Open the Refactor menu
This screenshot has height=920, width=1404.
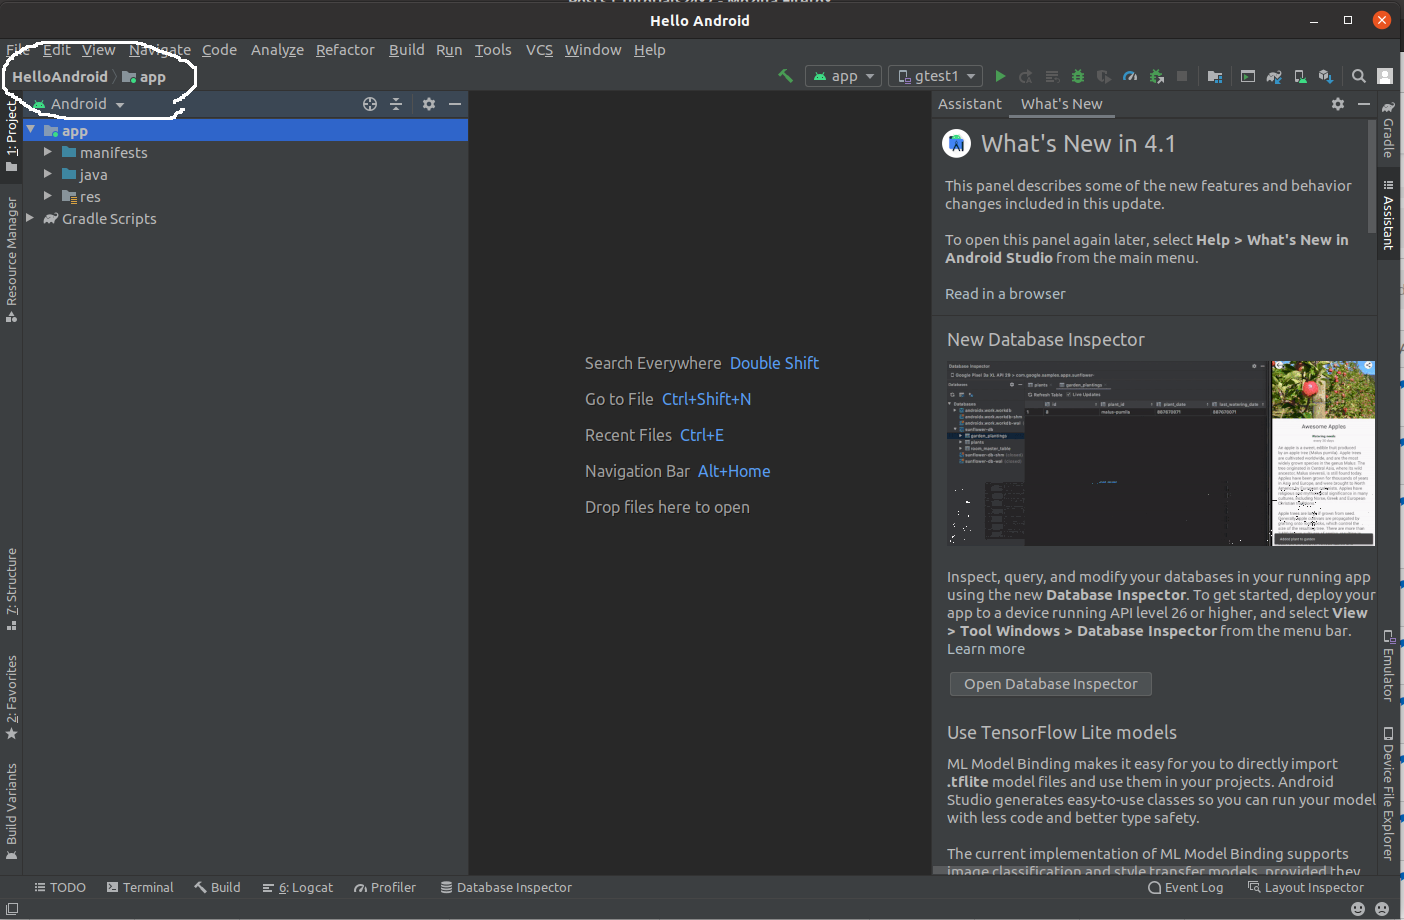point(345,50)
